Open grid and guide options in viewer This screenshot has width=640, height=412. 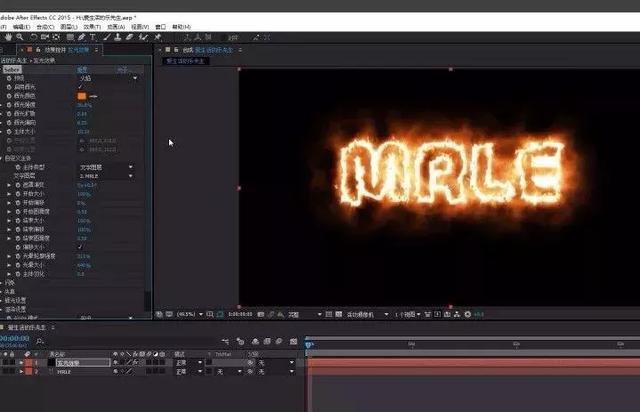pyautogui.click(x=210, y=314)
